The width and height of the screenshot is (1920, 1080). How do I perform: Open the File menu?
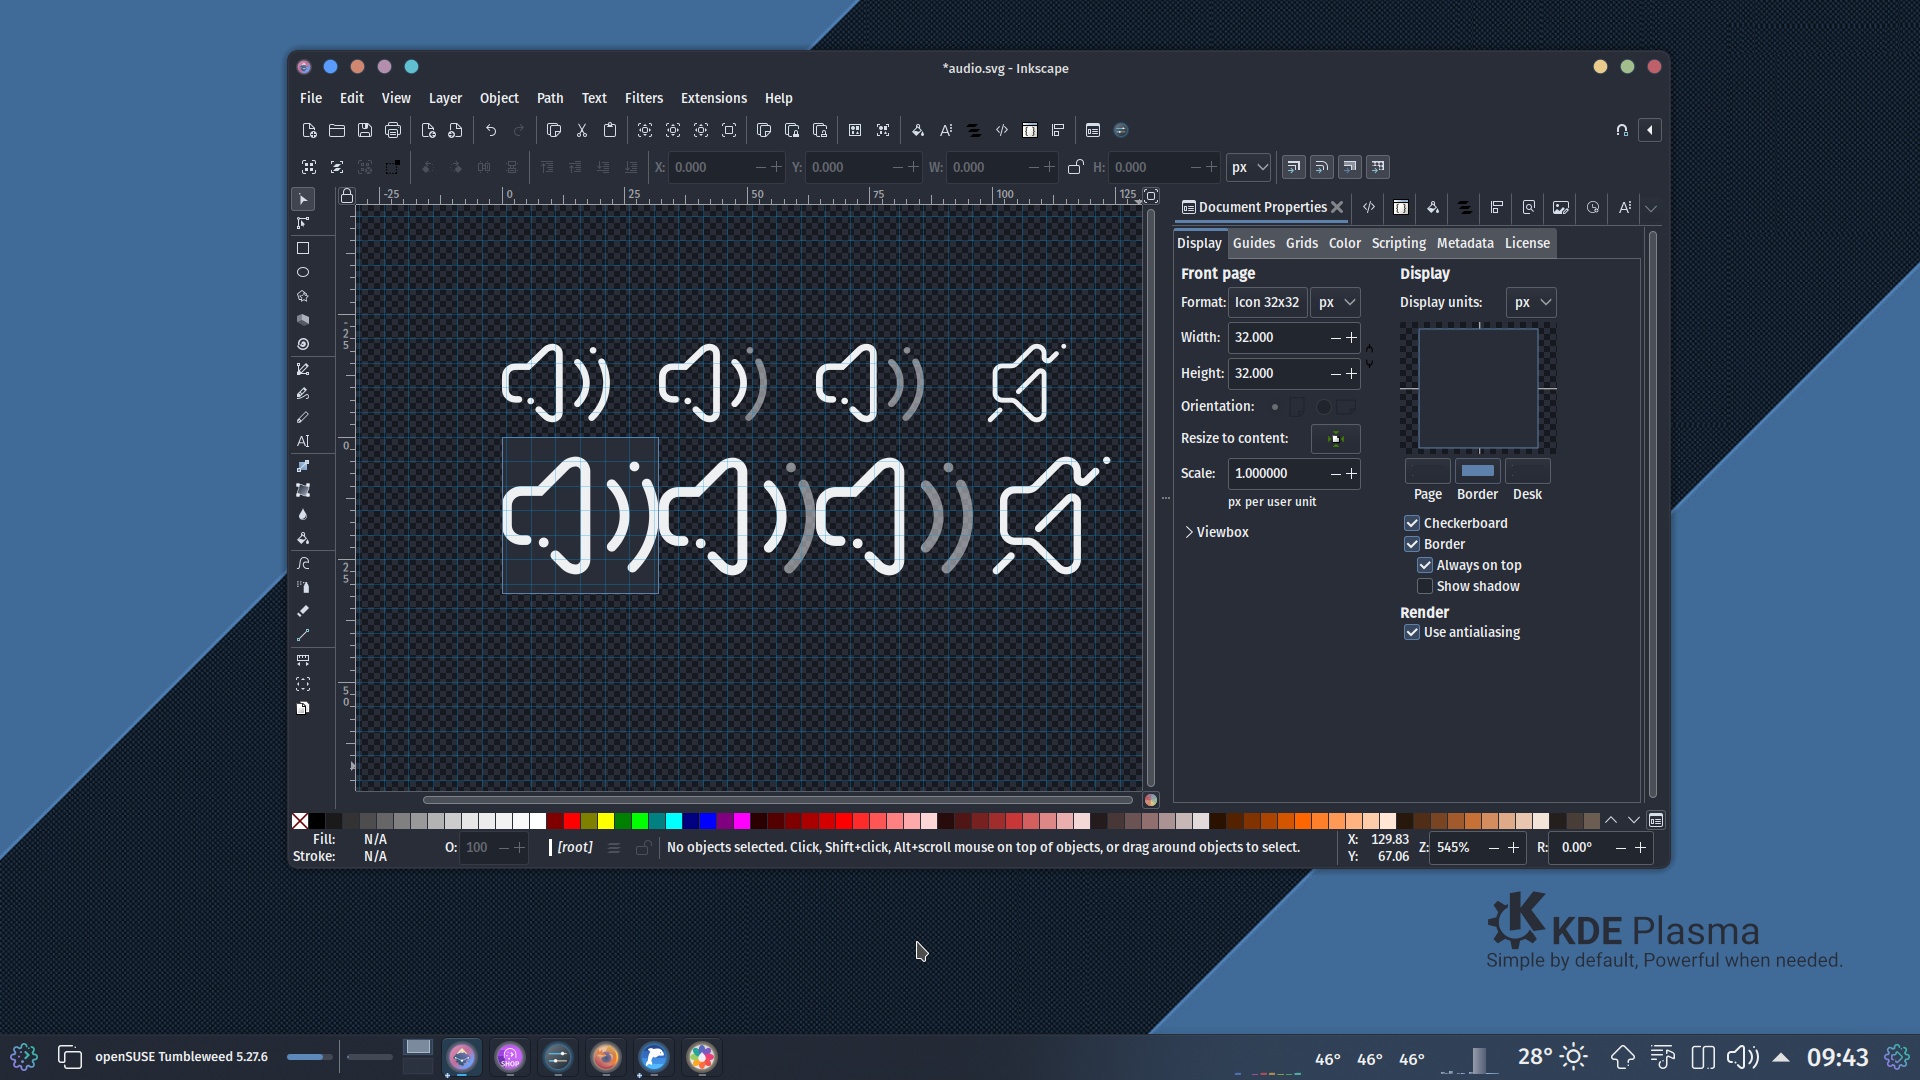click(x=311, y=98)
